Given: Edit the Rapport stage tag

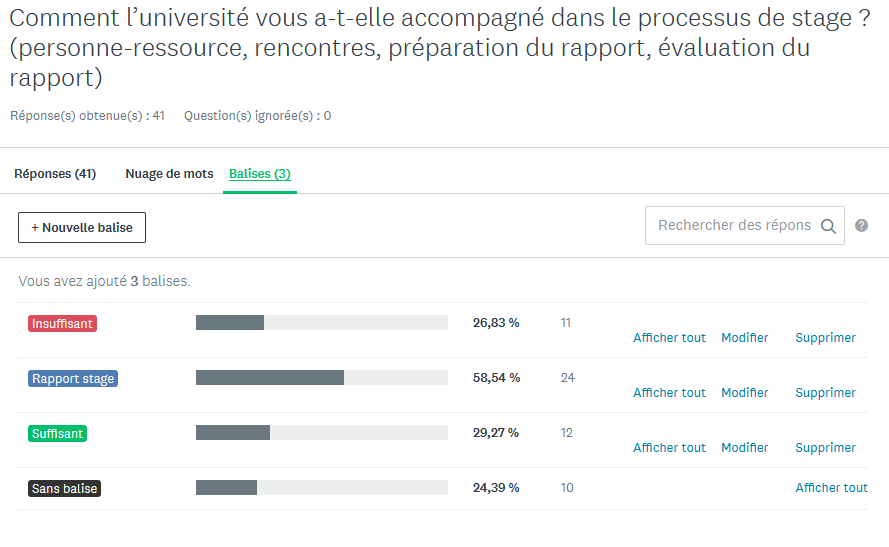Looking at the screenshot, I should coord(744,393).
